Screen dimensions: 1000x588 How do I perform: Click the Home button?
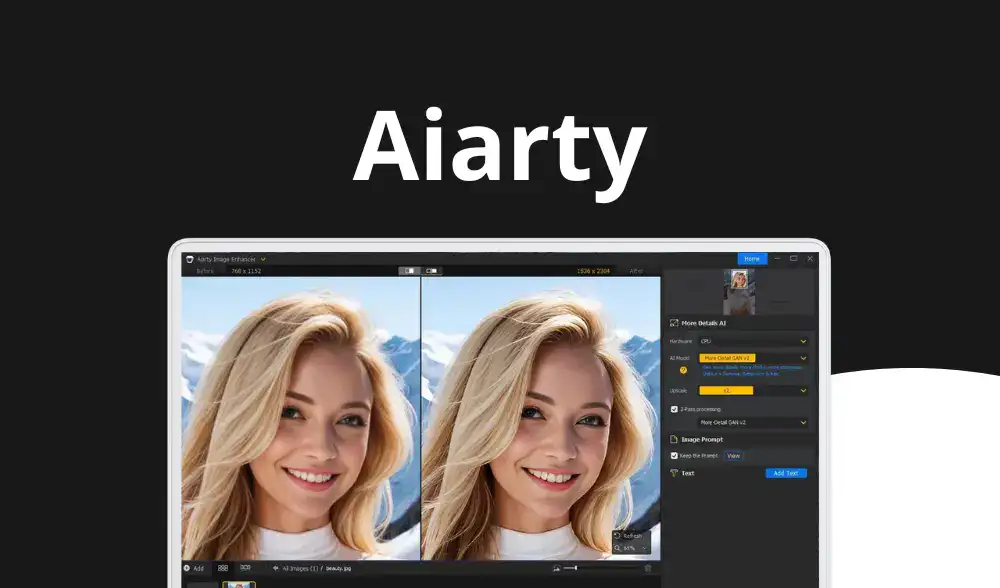pos(752,259)
